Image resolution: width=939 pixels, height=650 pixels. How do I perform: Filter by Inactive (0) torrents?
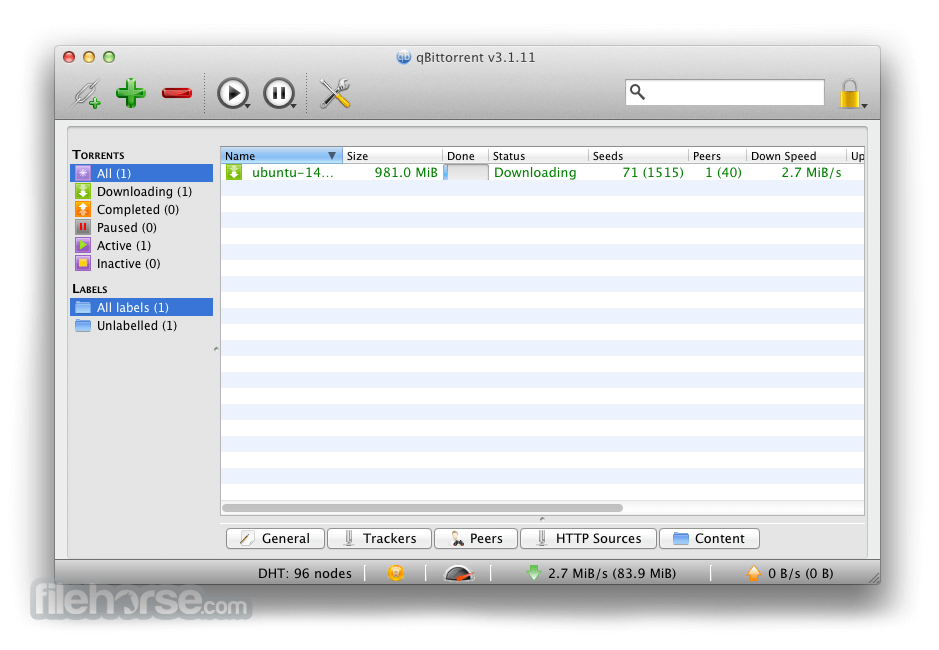pyautogui.click(x=141, y=263)
